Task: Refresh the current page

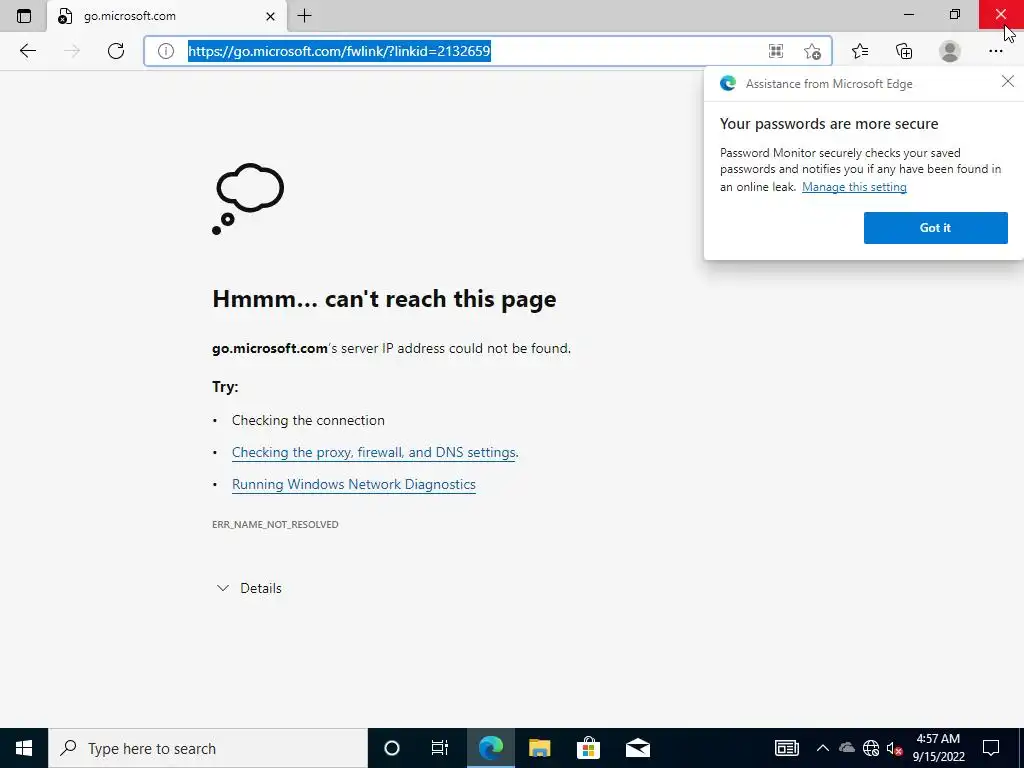Action: (x=116, y=51)
